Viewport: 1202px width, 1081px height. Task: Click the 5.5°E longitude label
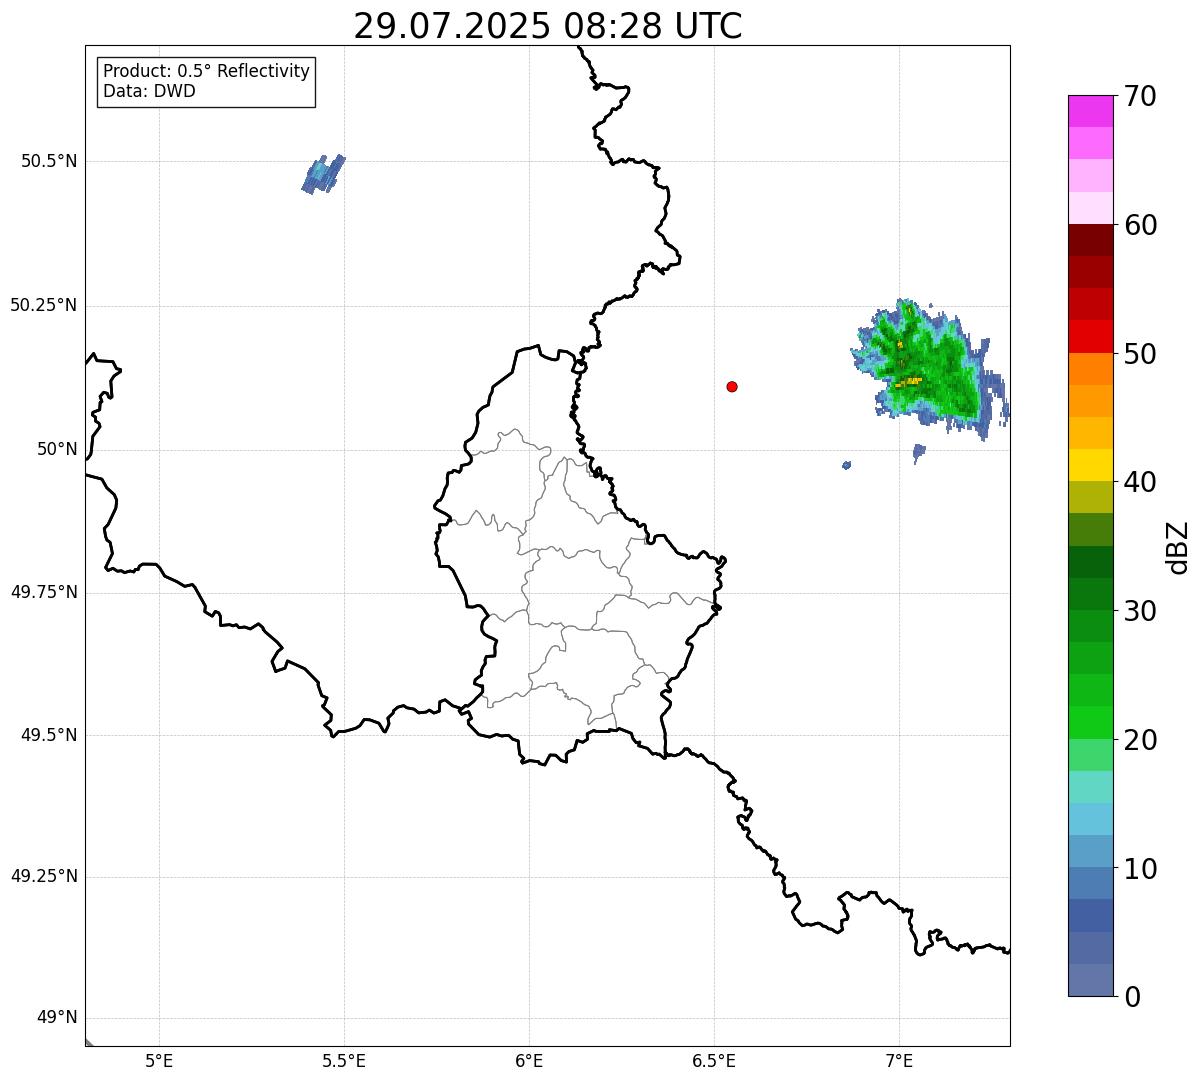click(x=344, y=1061)
